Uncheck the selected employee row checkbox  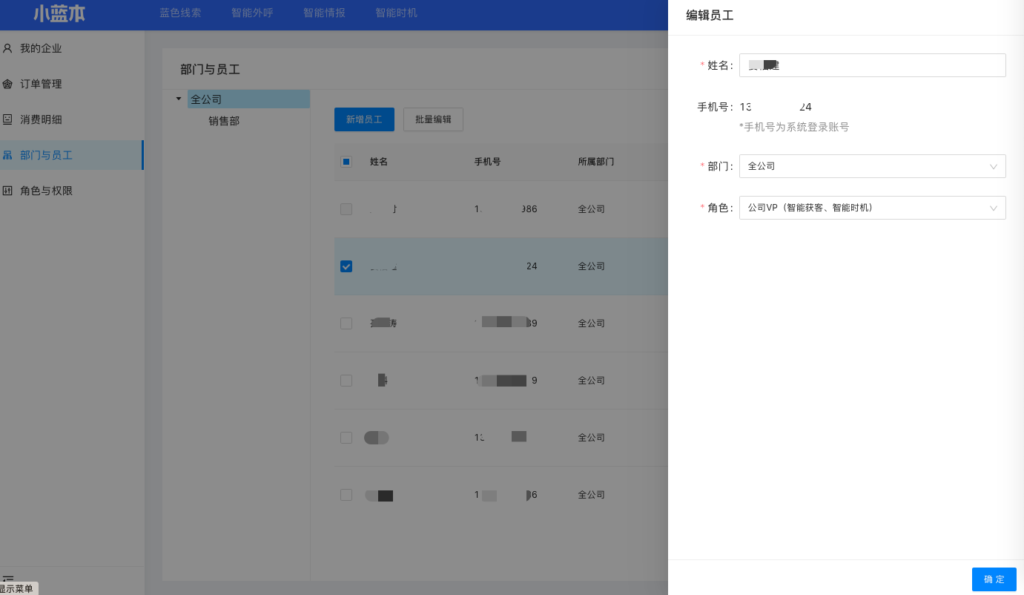click(346, 266)
